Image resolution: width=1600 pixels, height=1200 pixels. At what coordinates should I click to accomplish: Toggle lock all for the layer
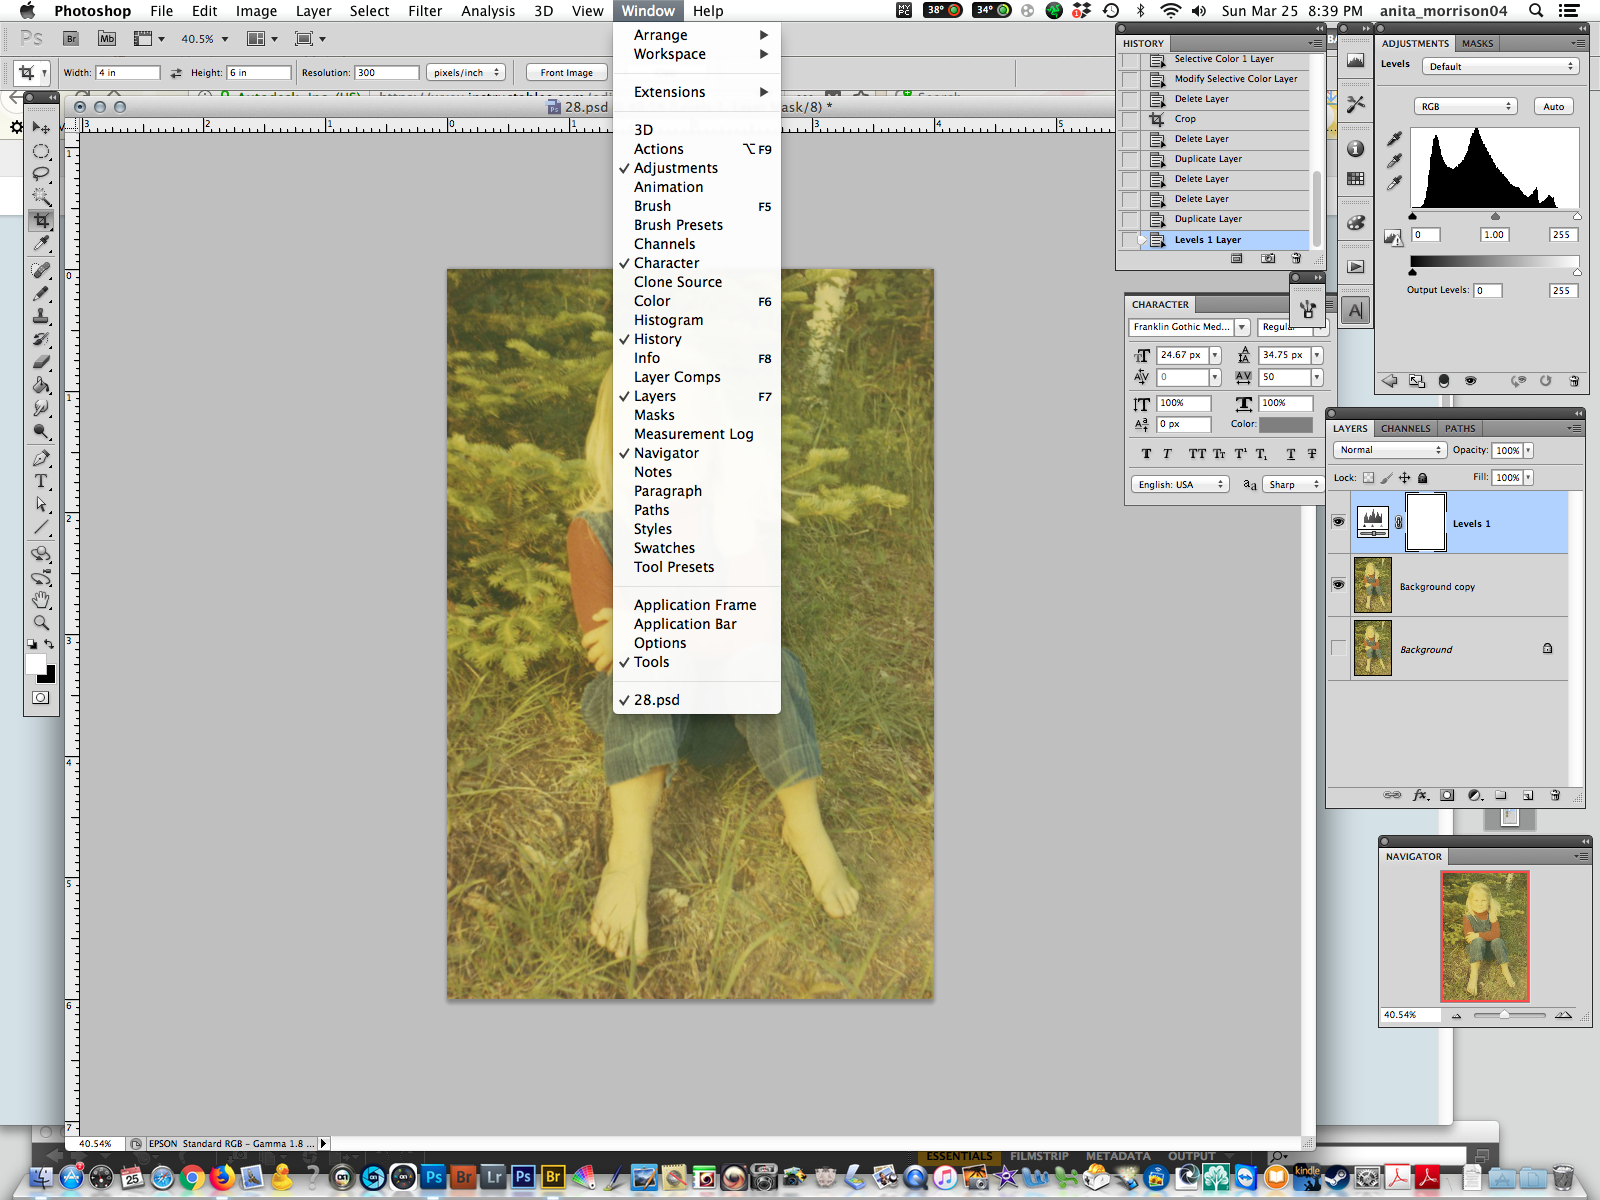[x=1423, y=478]
